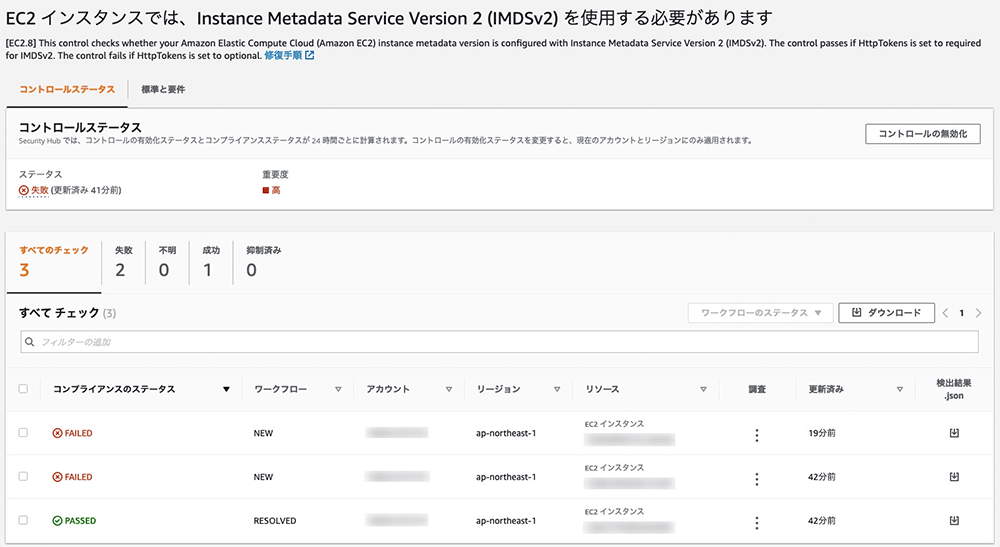
Task: Click NEW workflow in the 19分前 row
Action: click(x=263, y=434)
